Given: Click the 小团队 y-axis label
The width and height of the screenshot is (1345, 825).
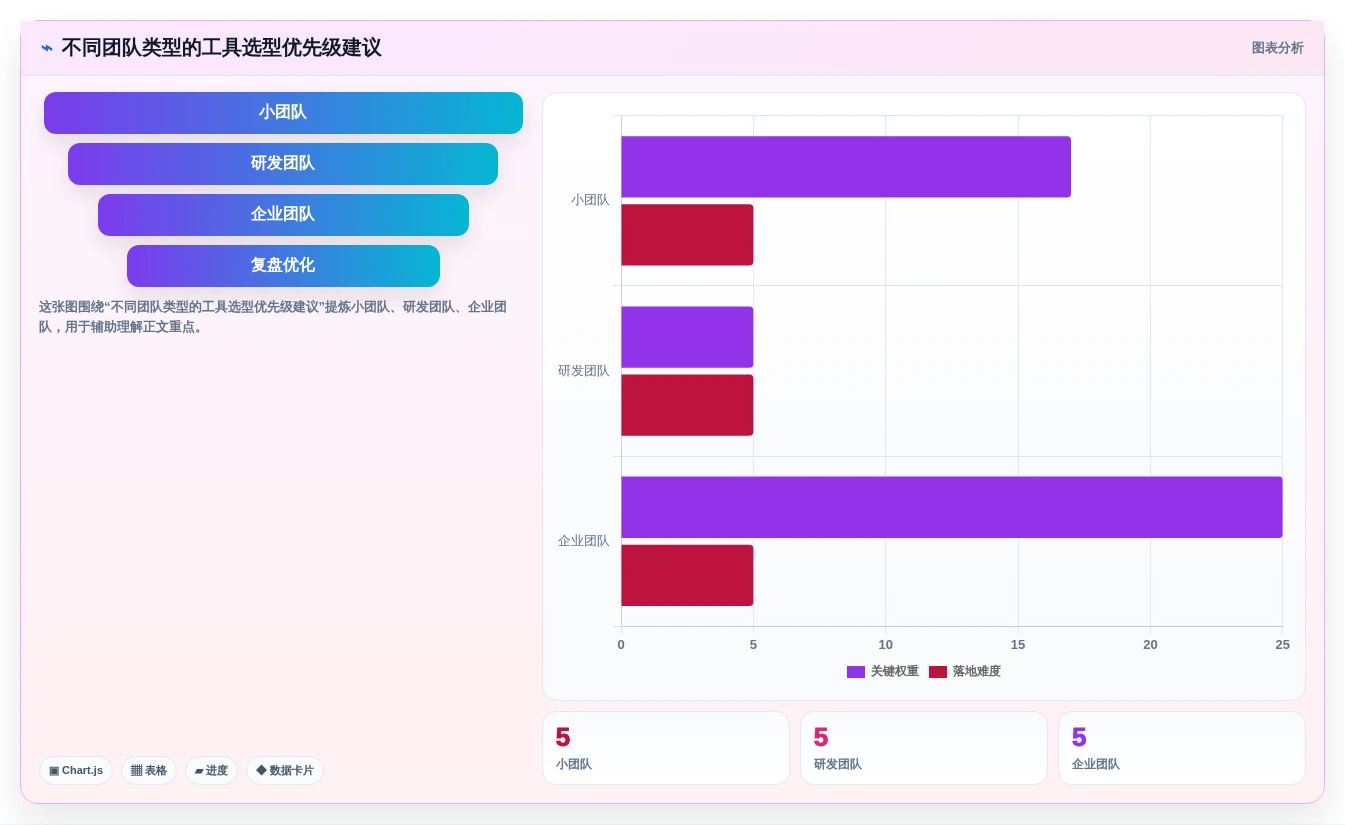Looking at the screenshot, I should [590, 200].
